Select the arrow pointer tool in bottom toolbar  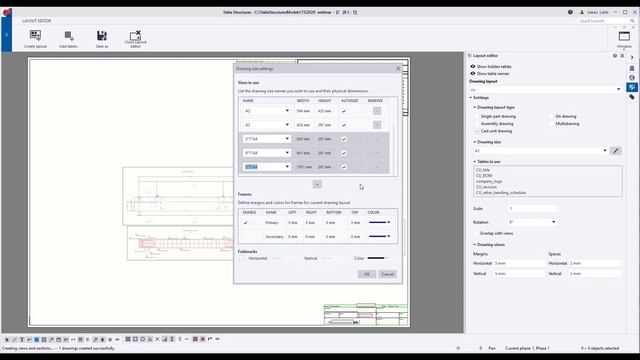coord(7,340)
